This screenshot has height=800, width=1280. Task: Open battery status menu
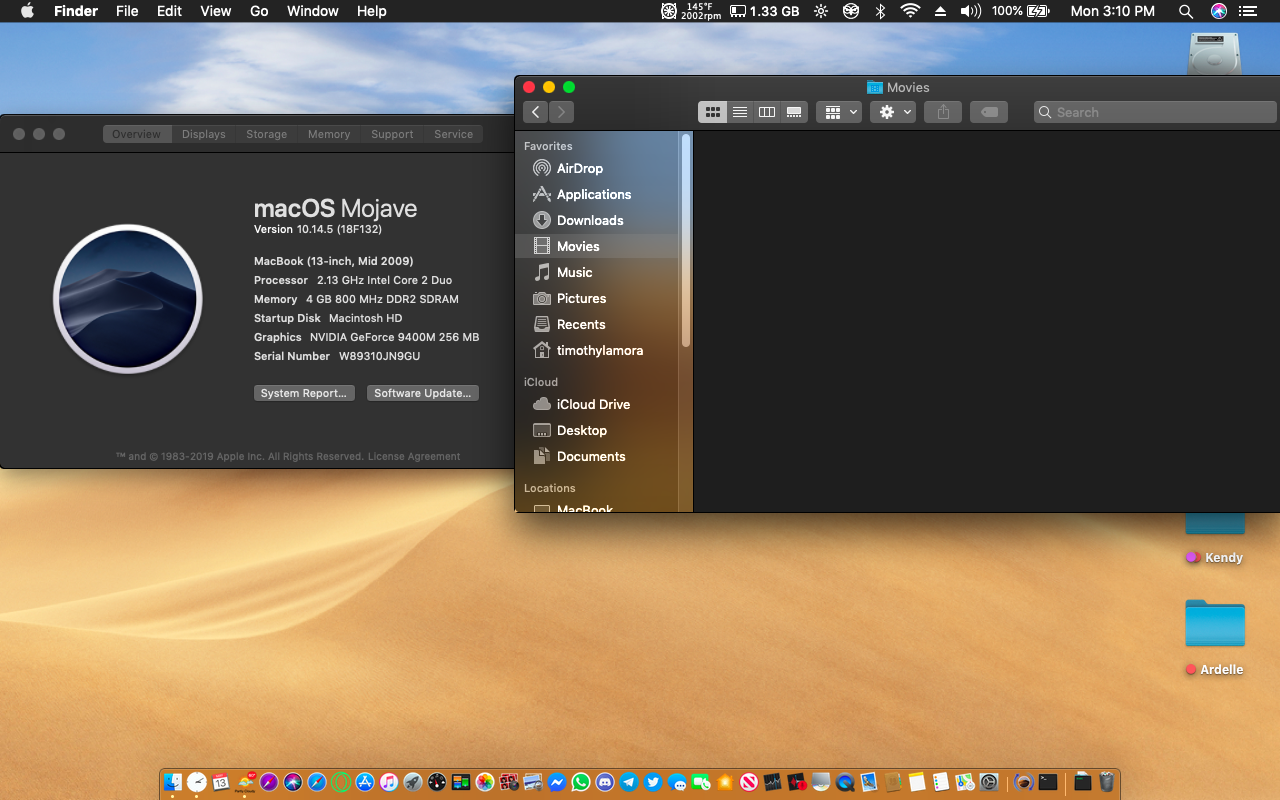[x=1021, y=11]
